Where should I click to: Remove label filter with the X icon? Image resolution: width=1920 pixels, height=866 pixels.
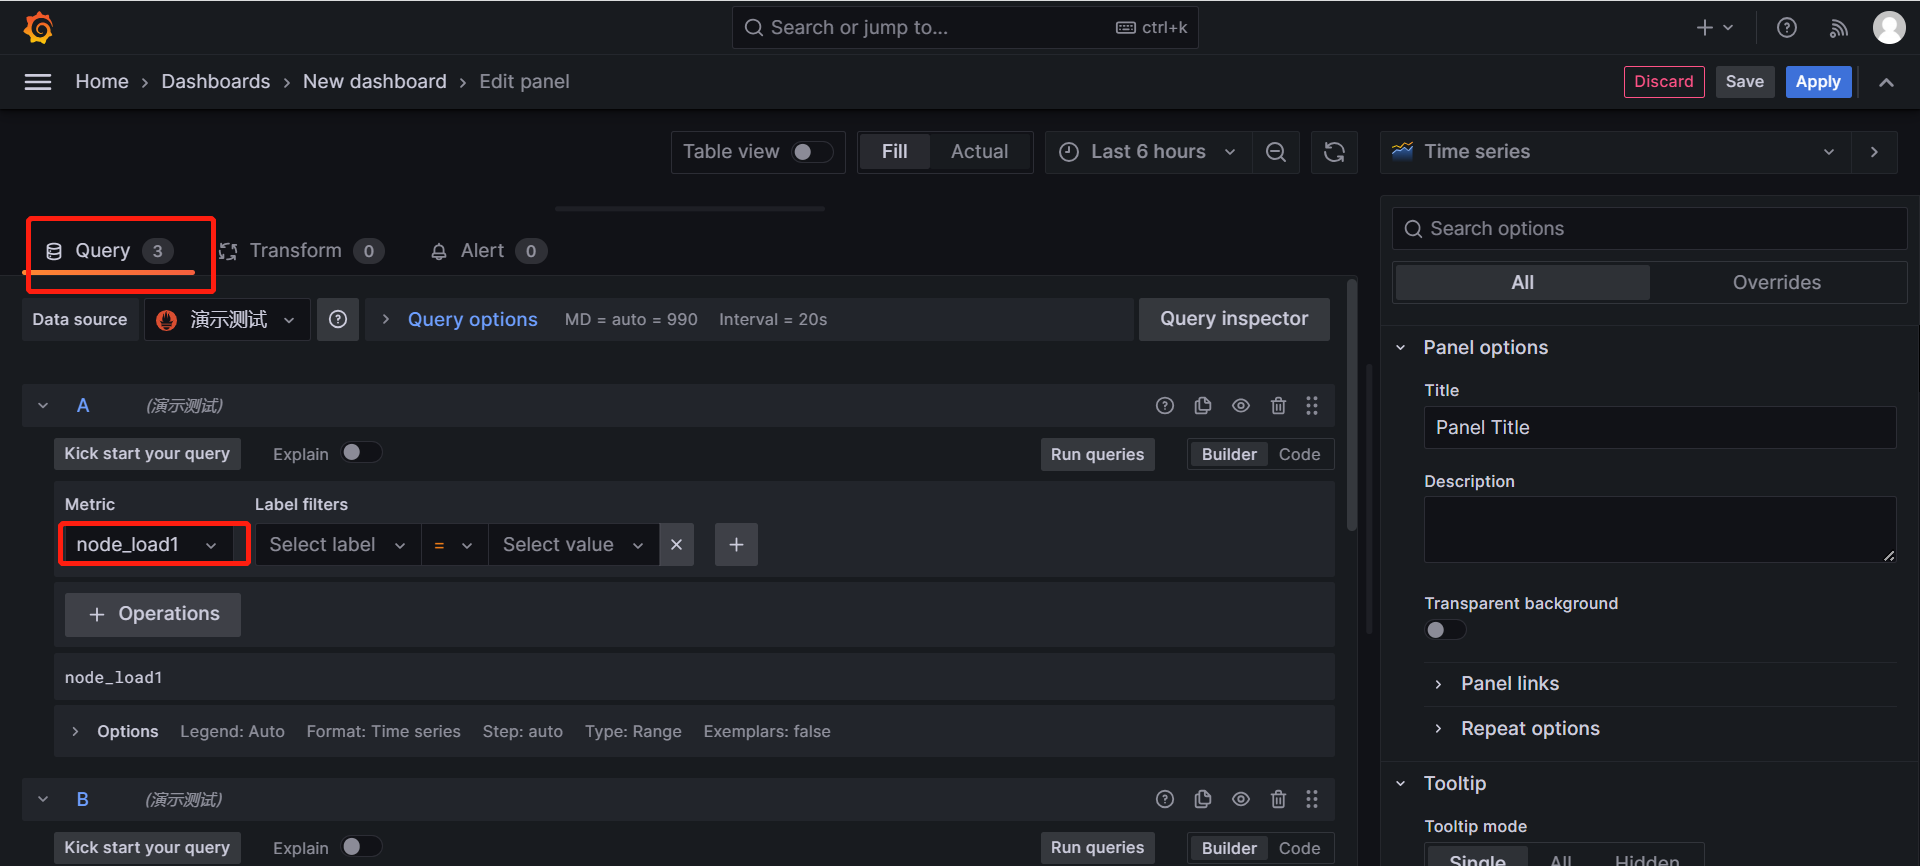click(676, 545)
